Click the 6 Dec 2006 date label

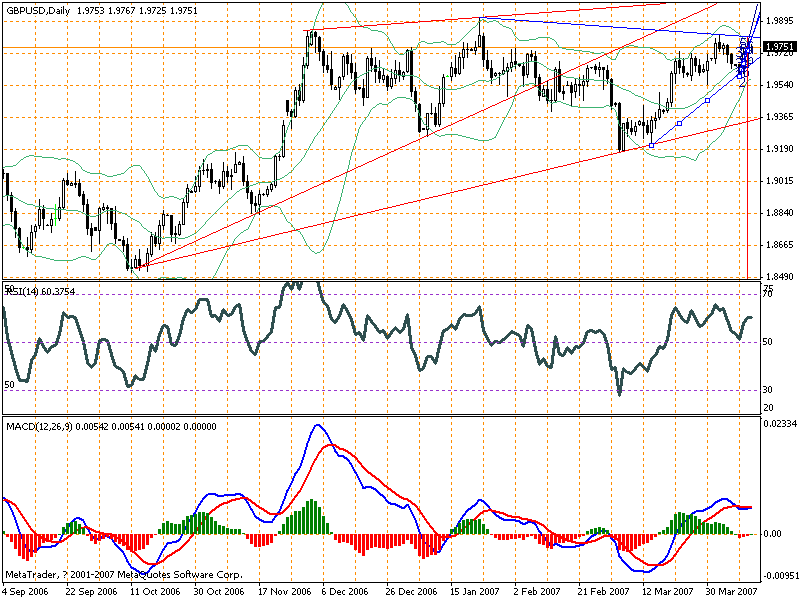(345, 591)
